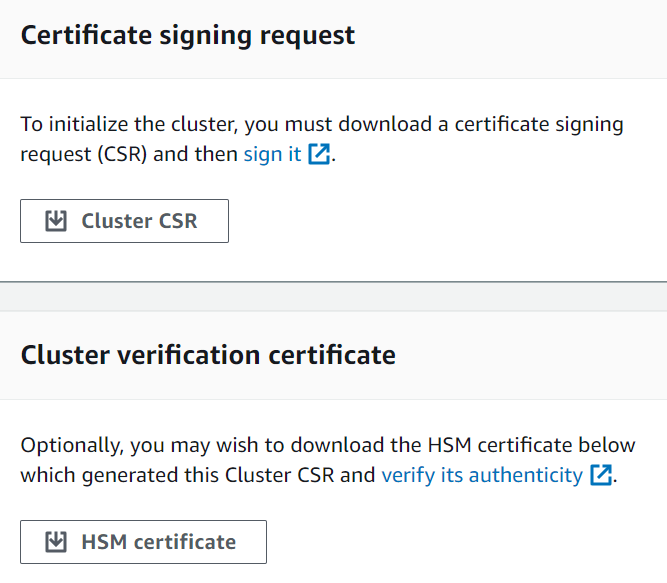667x583 pixels.
Task: Click the words 'request (CSR) and then'
Action: click(129, 155)
